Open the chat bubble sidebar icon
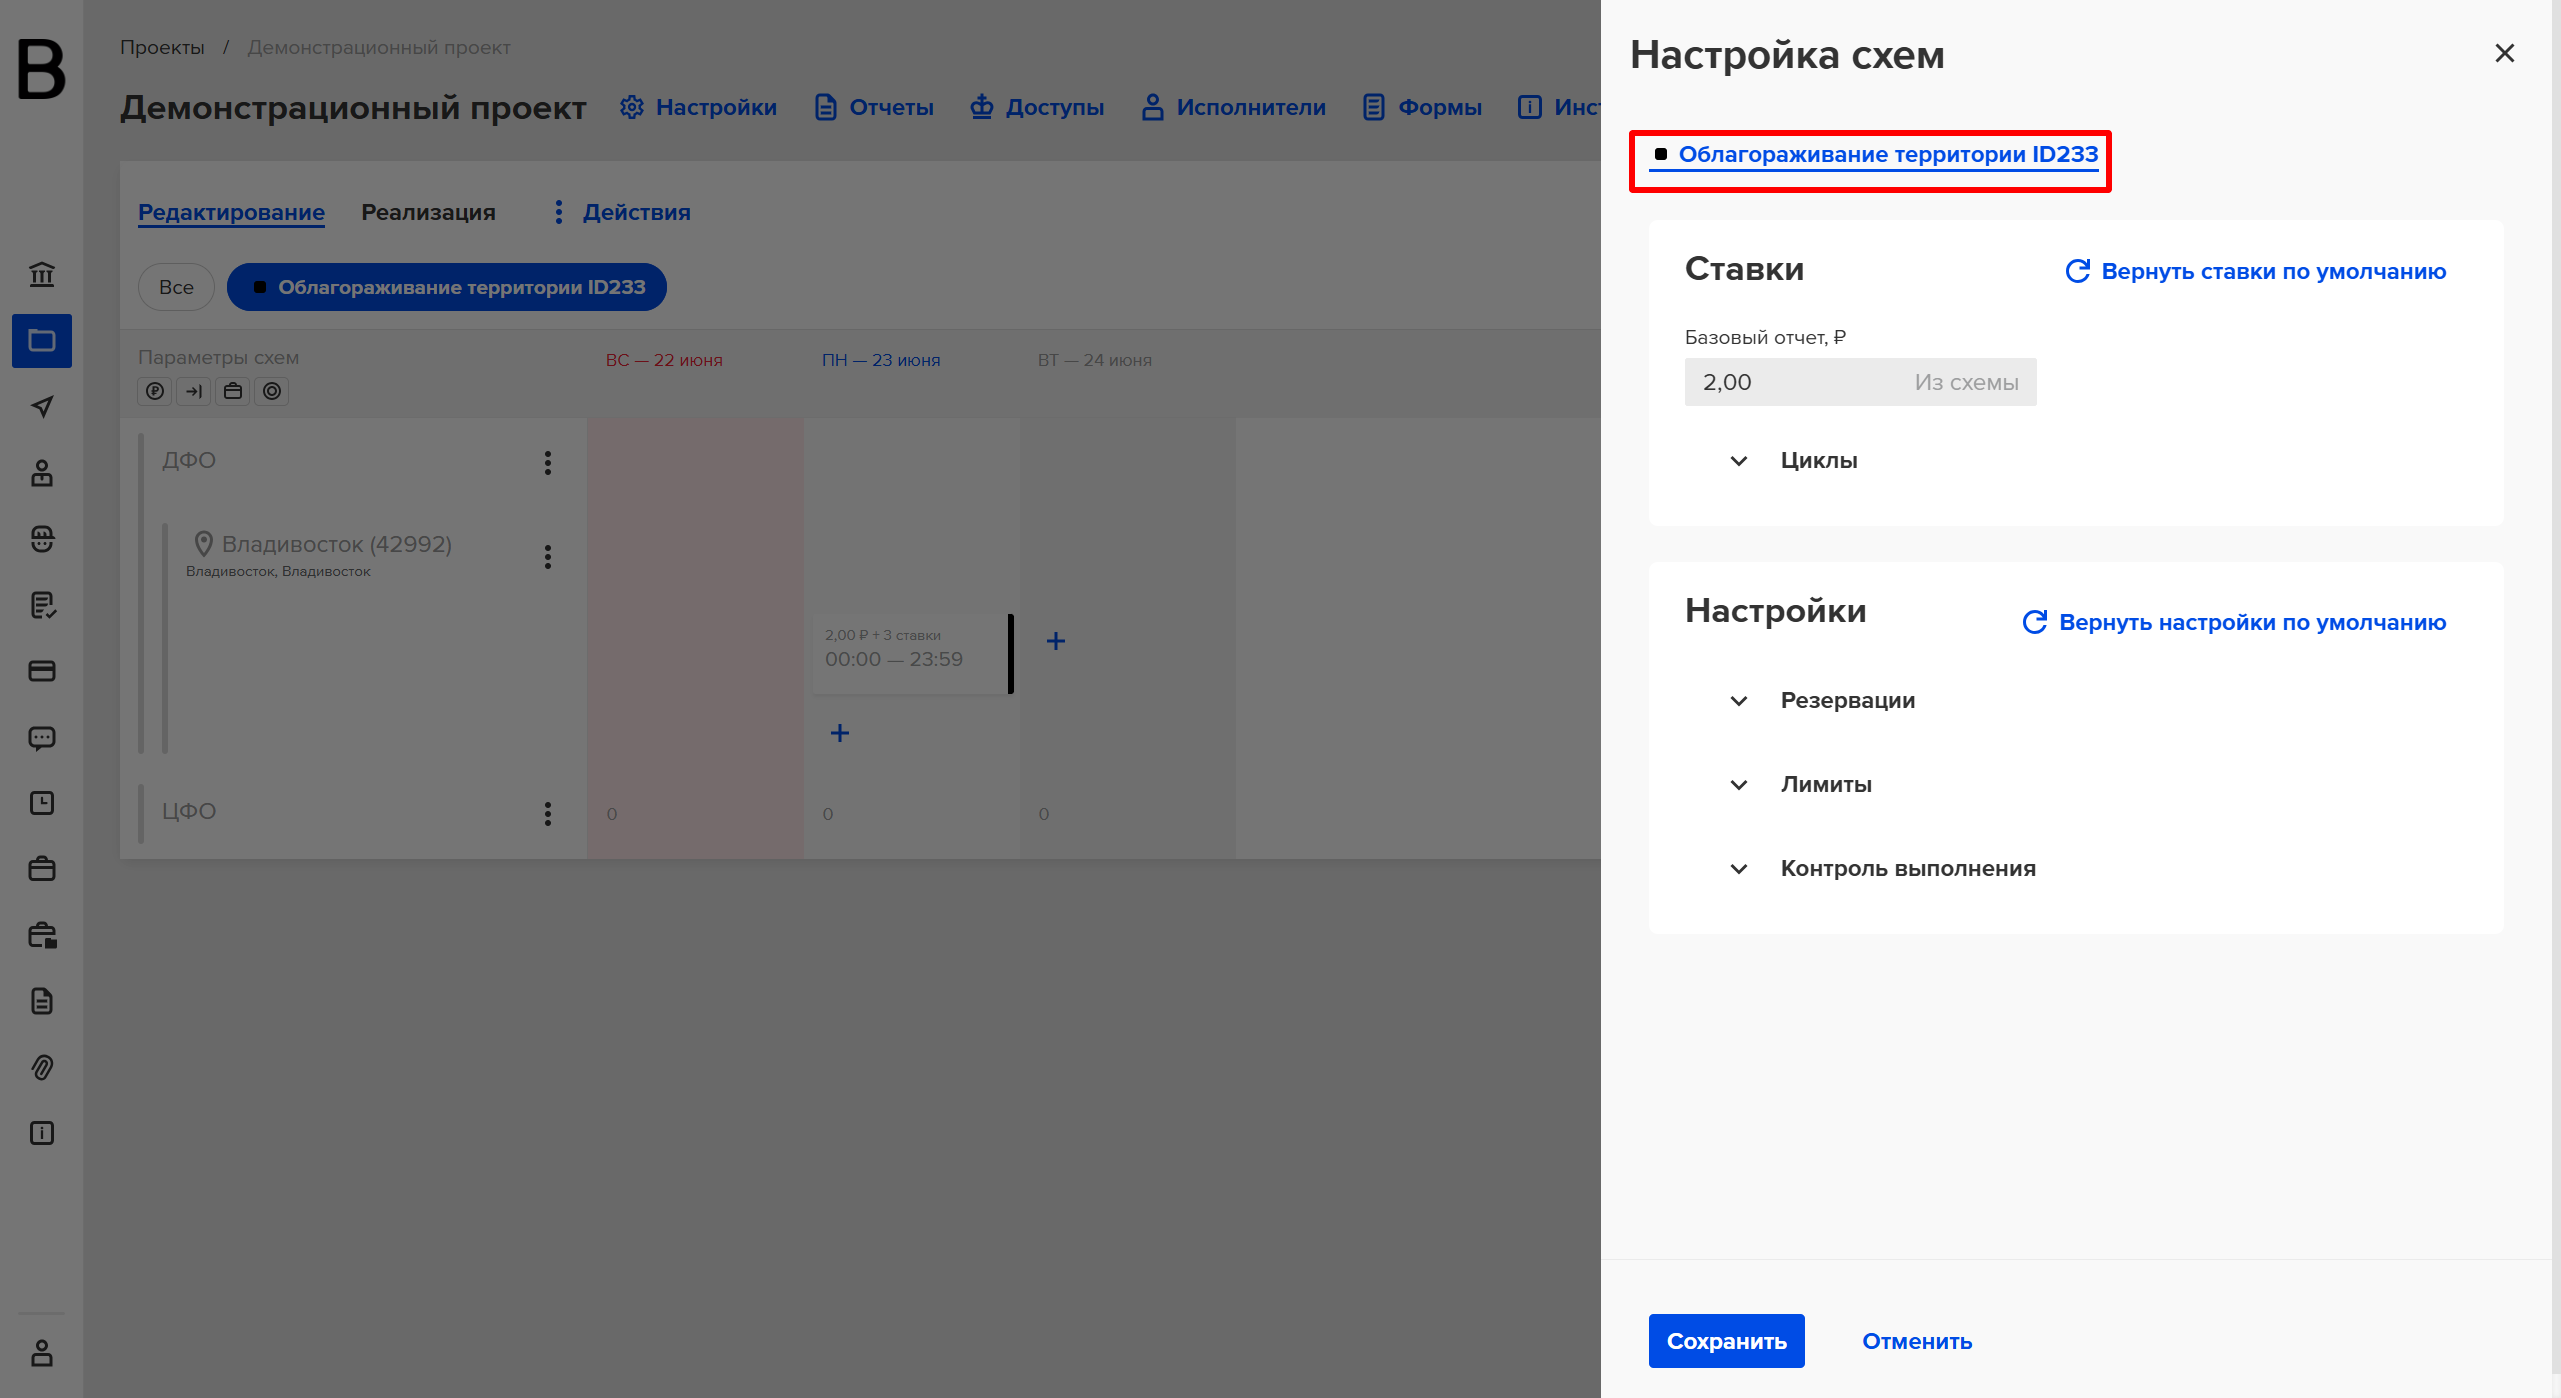 42,738
